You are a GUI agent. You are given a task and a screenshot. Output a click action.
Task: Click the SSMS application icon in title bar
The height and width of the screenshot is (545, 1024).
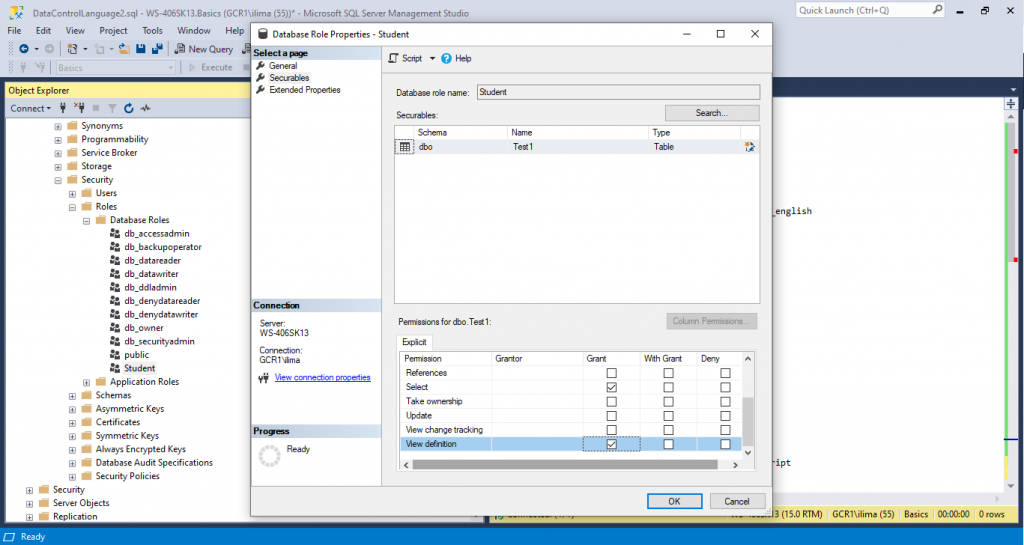pos(16,12)
